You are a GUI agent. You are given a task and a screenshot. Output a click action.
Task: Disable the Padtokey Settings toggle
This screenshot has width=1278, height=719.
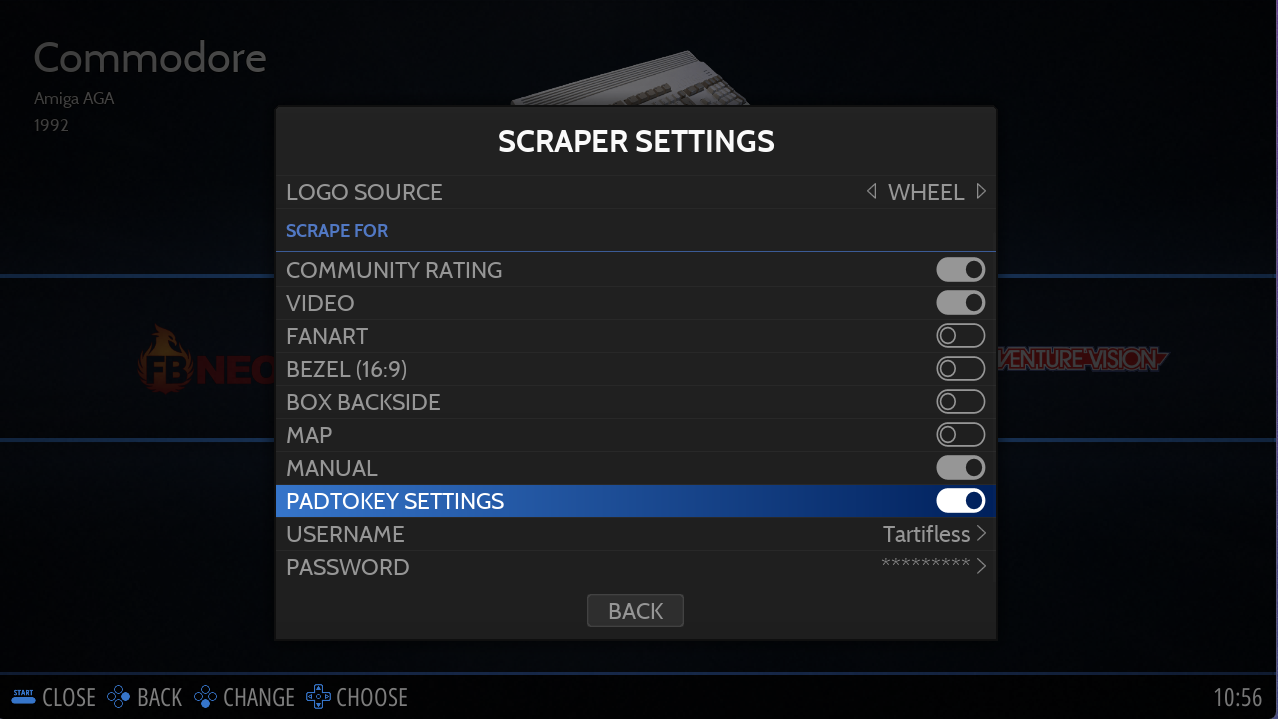point(960,501)
